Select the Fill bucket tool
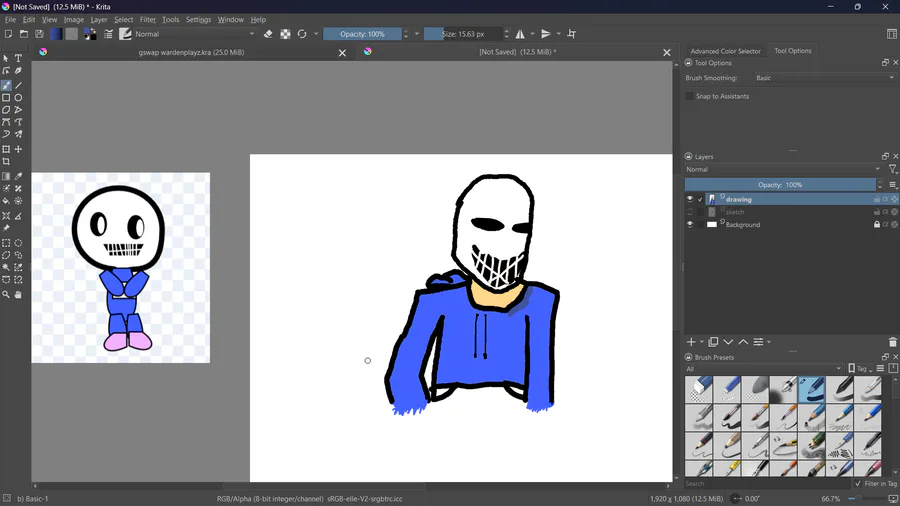This screenshot has height=506, width=900. tap(6, 201)
